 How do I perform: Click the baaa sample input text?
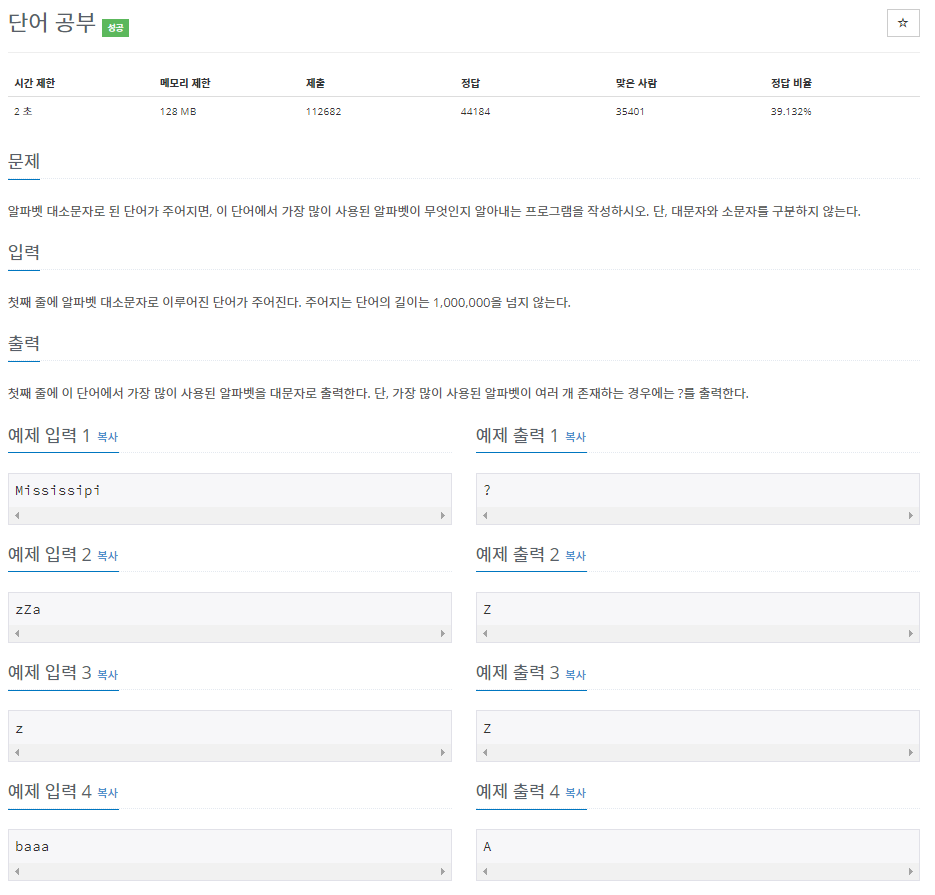tap(32, 847)
